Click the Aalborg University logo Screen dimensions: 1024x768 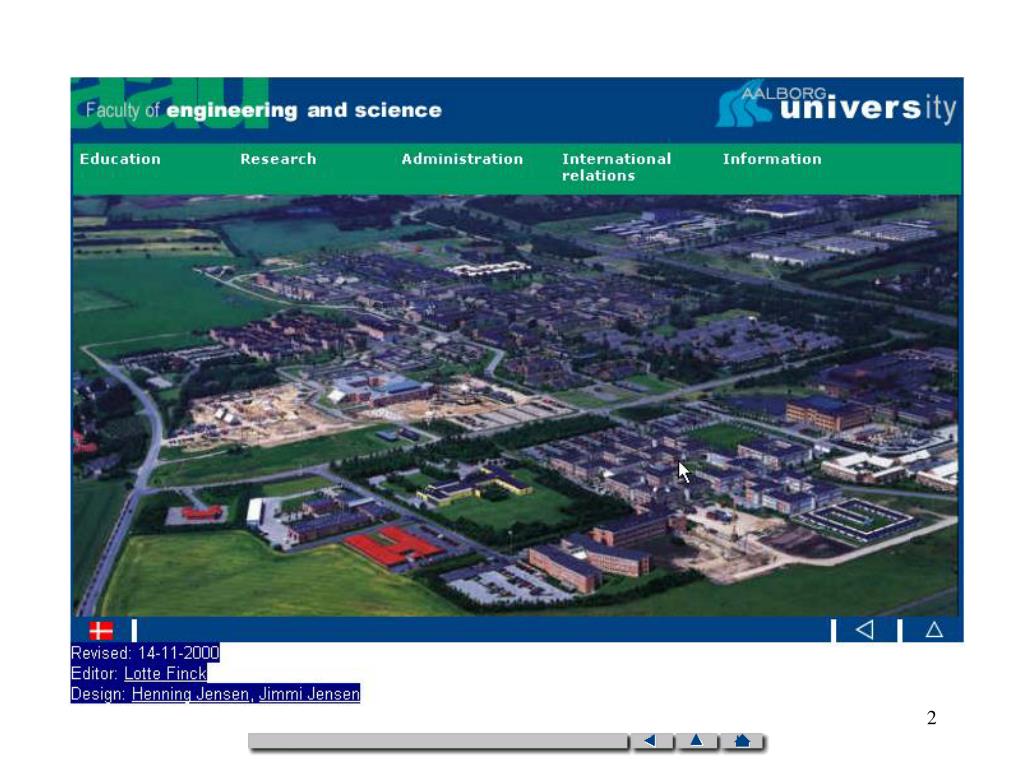pyautogui.click(x=836, y=104)
